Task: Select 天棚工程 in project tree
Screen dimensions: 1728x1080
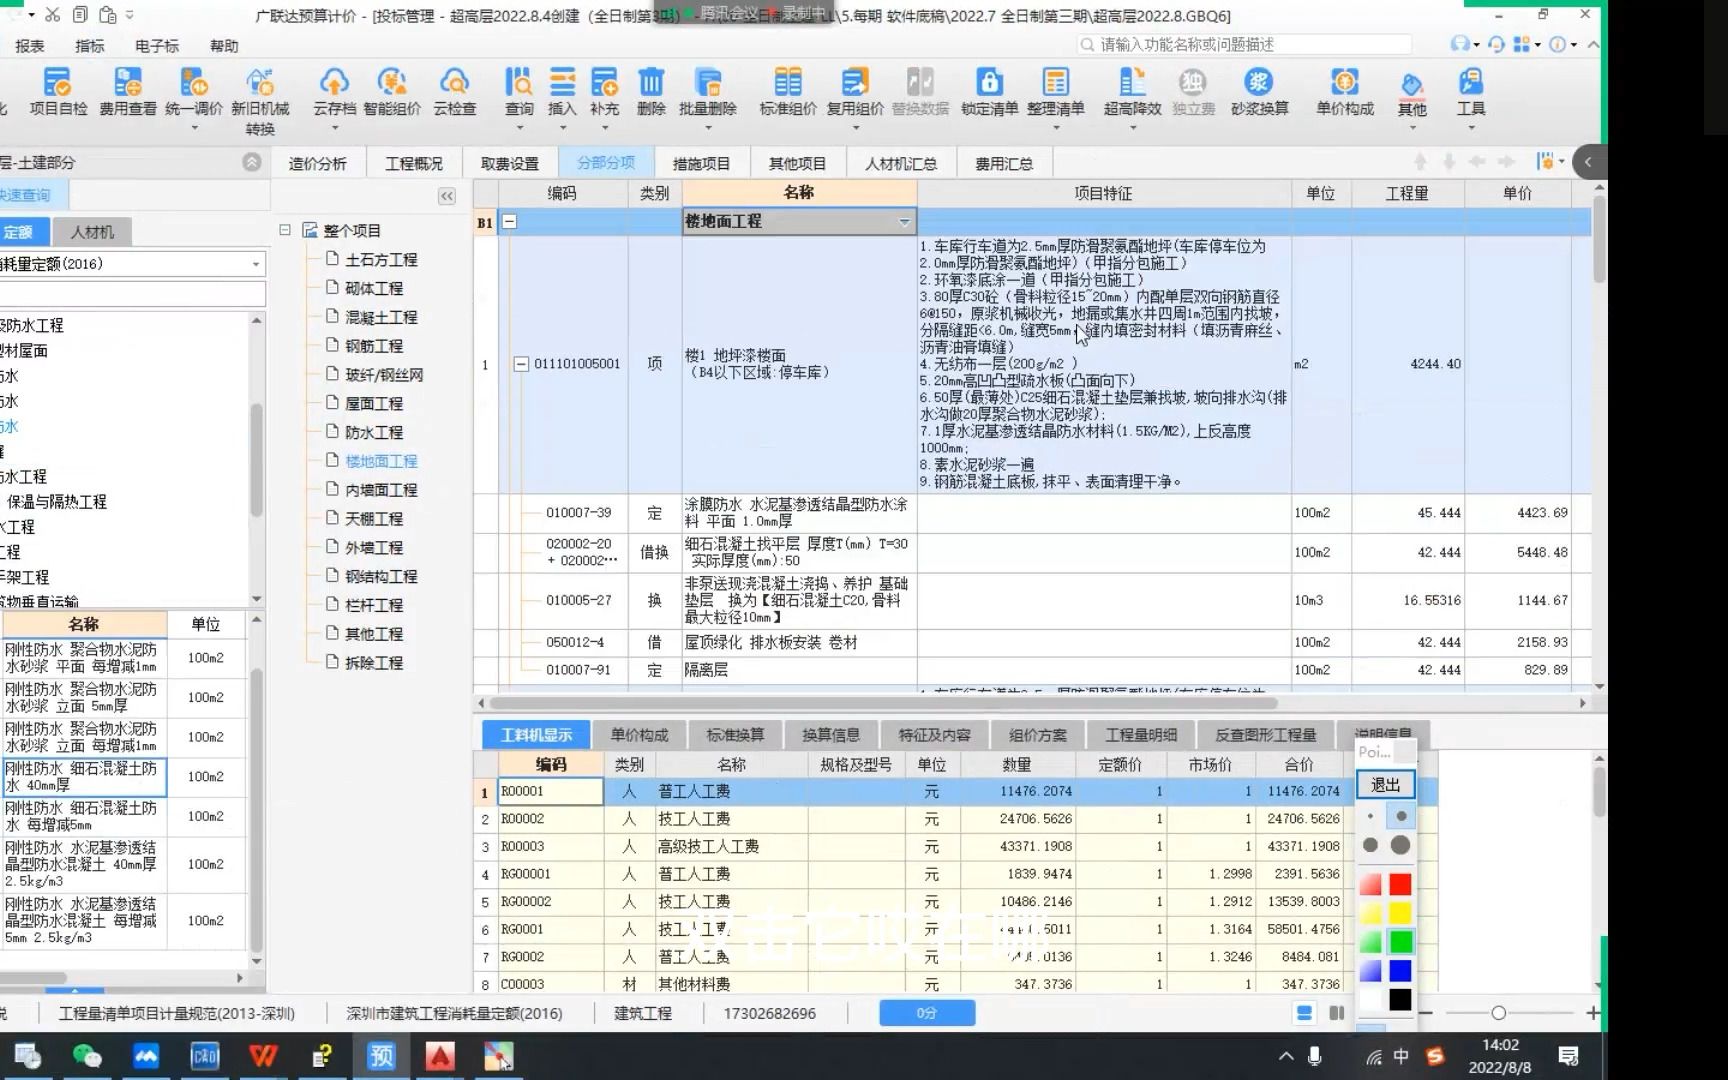Action: pos(374,519)
